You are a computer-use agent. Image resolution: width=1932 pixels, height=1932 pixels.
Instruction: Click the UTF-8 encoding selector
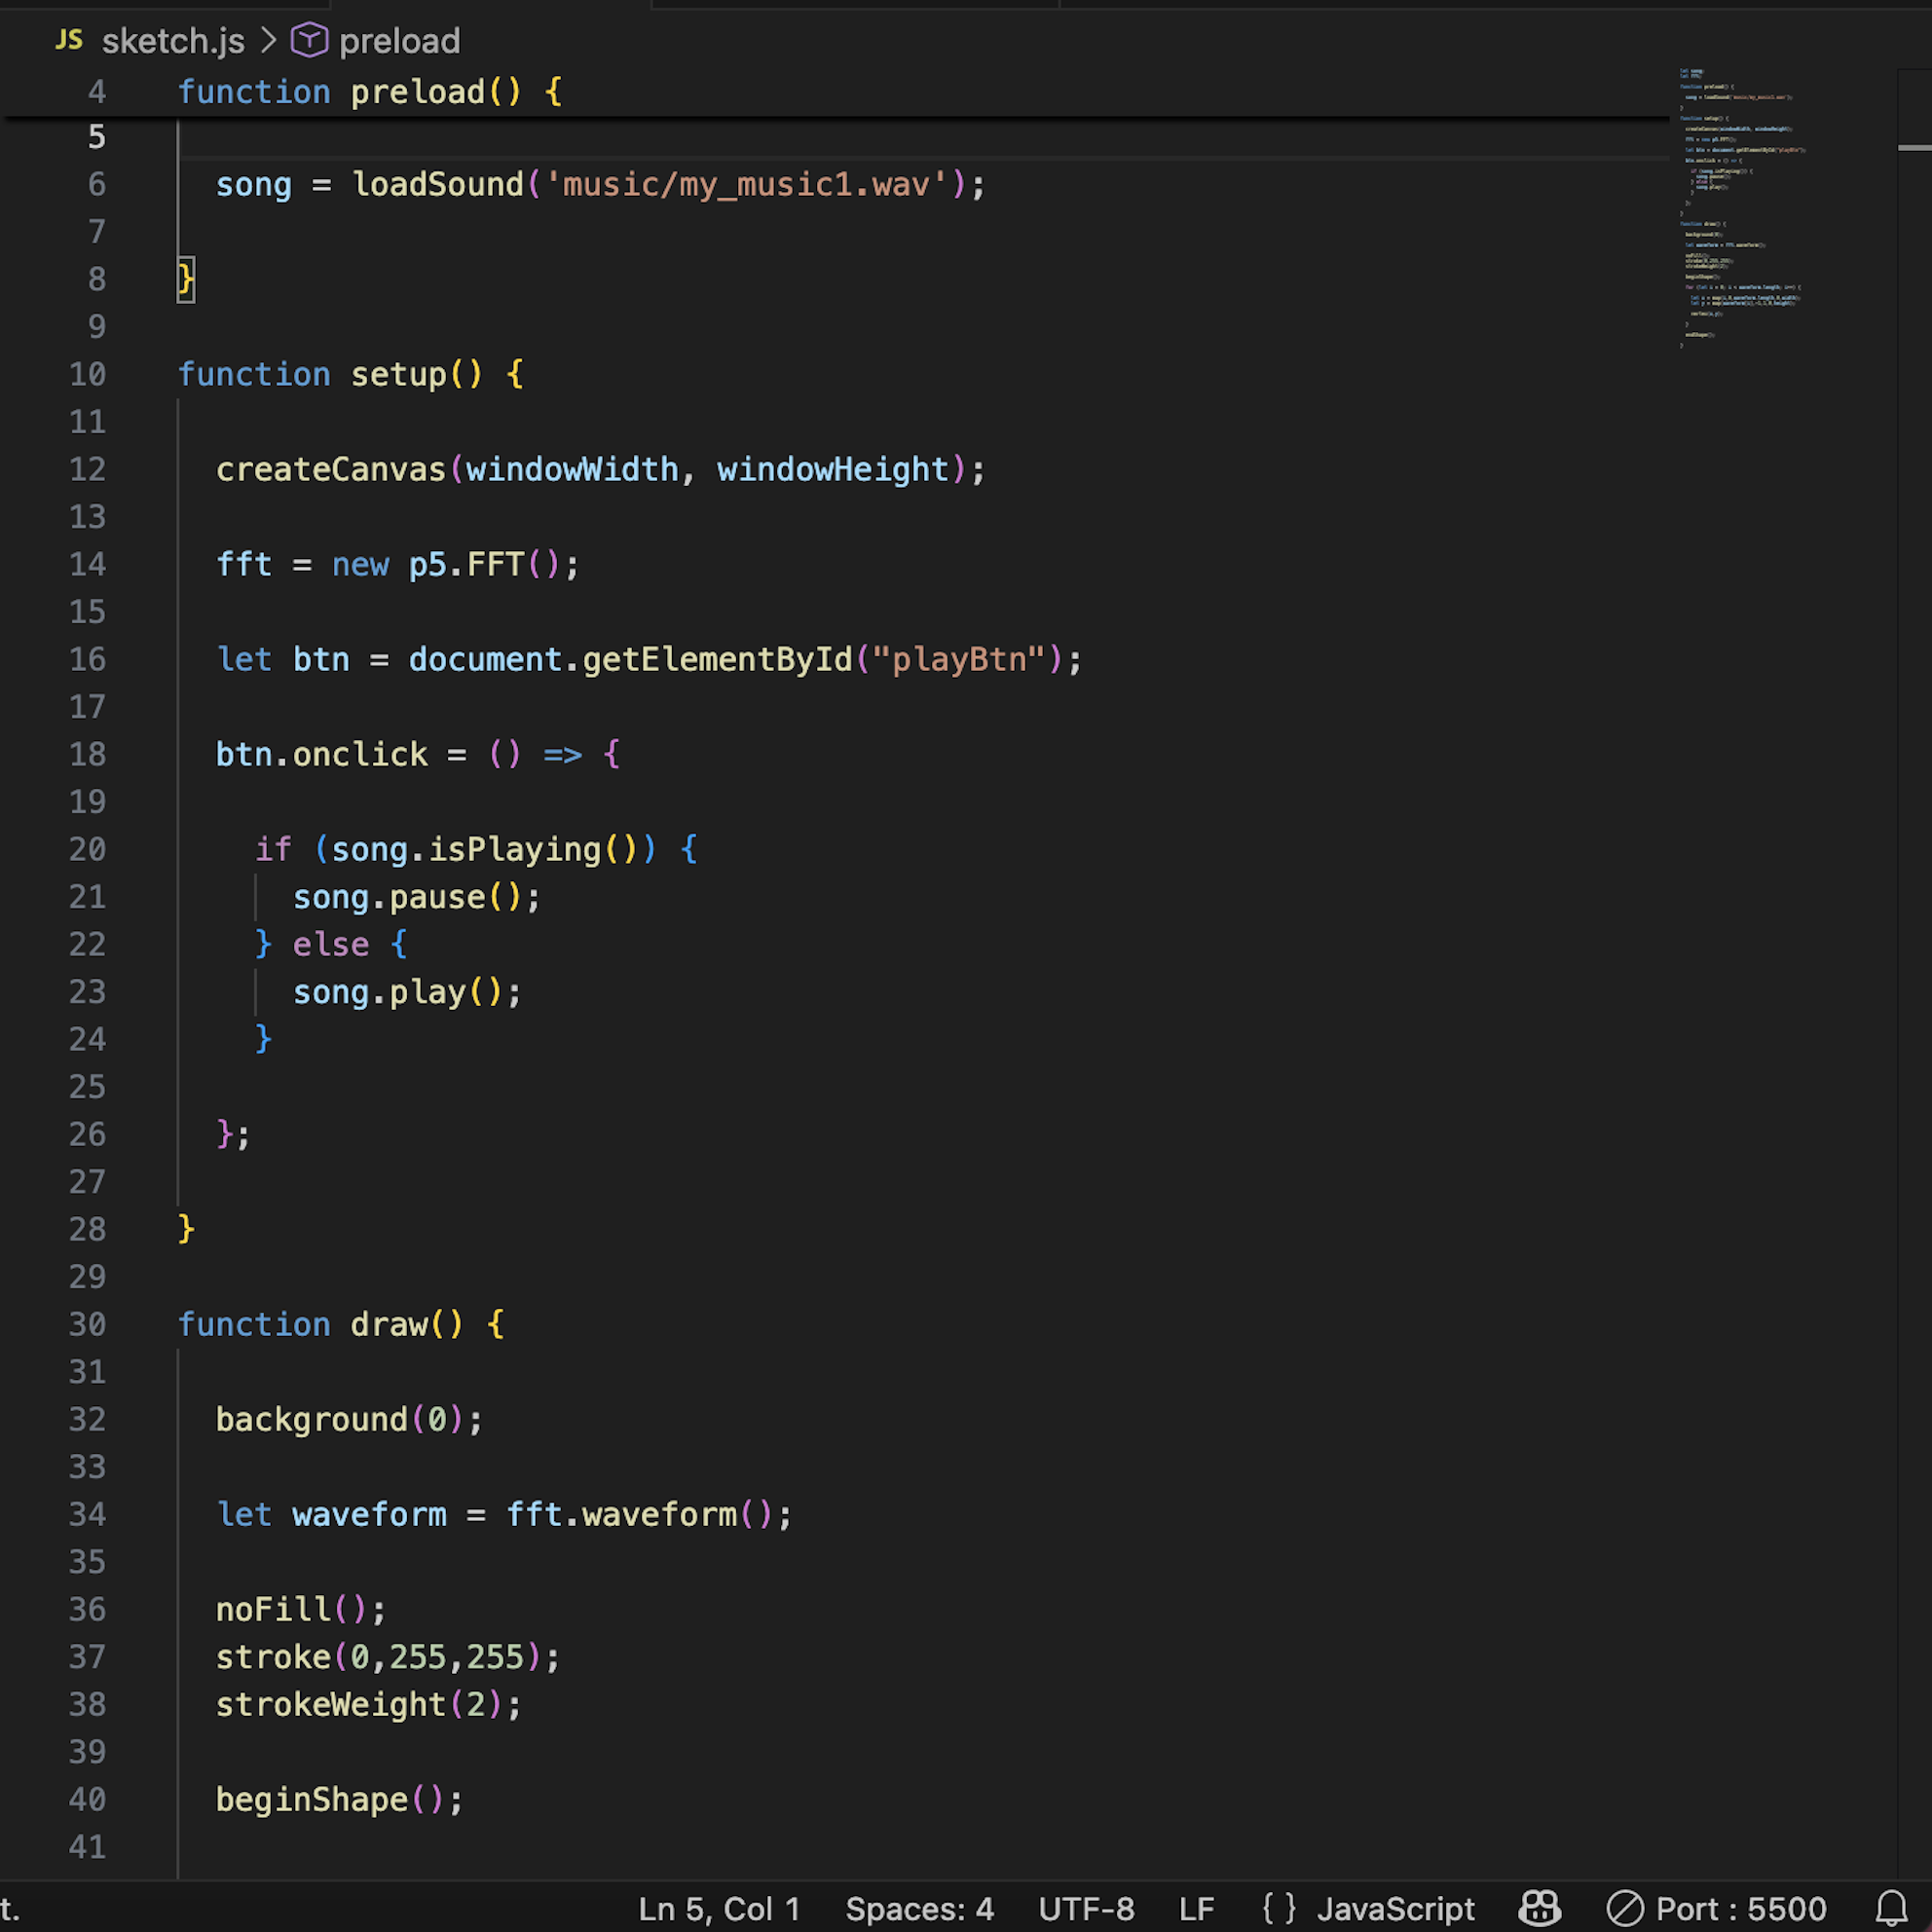pyautogui.click(x=1087, y=1908)
